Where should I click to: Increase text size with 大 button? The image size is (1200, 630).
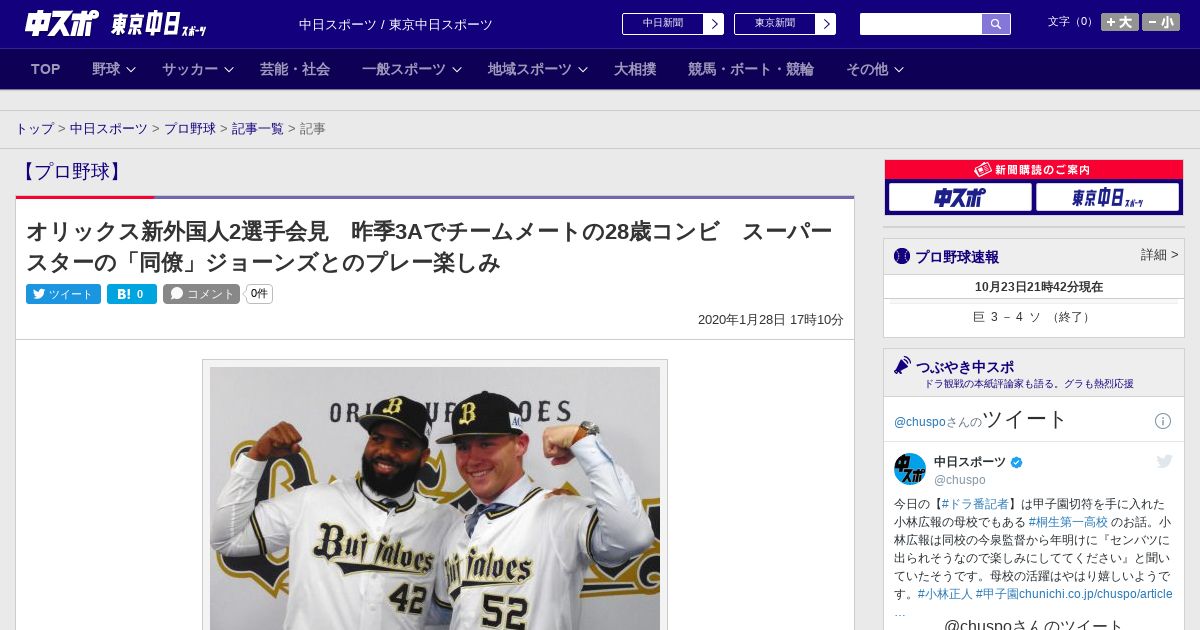[1120, 22]
